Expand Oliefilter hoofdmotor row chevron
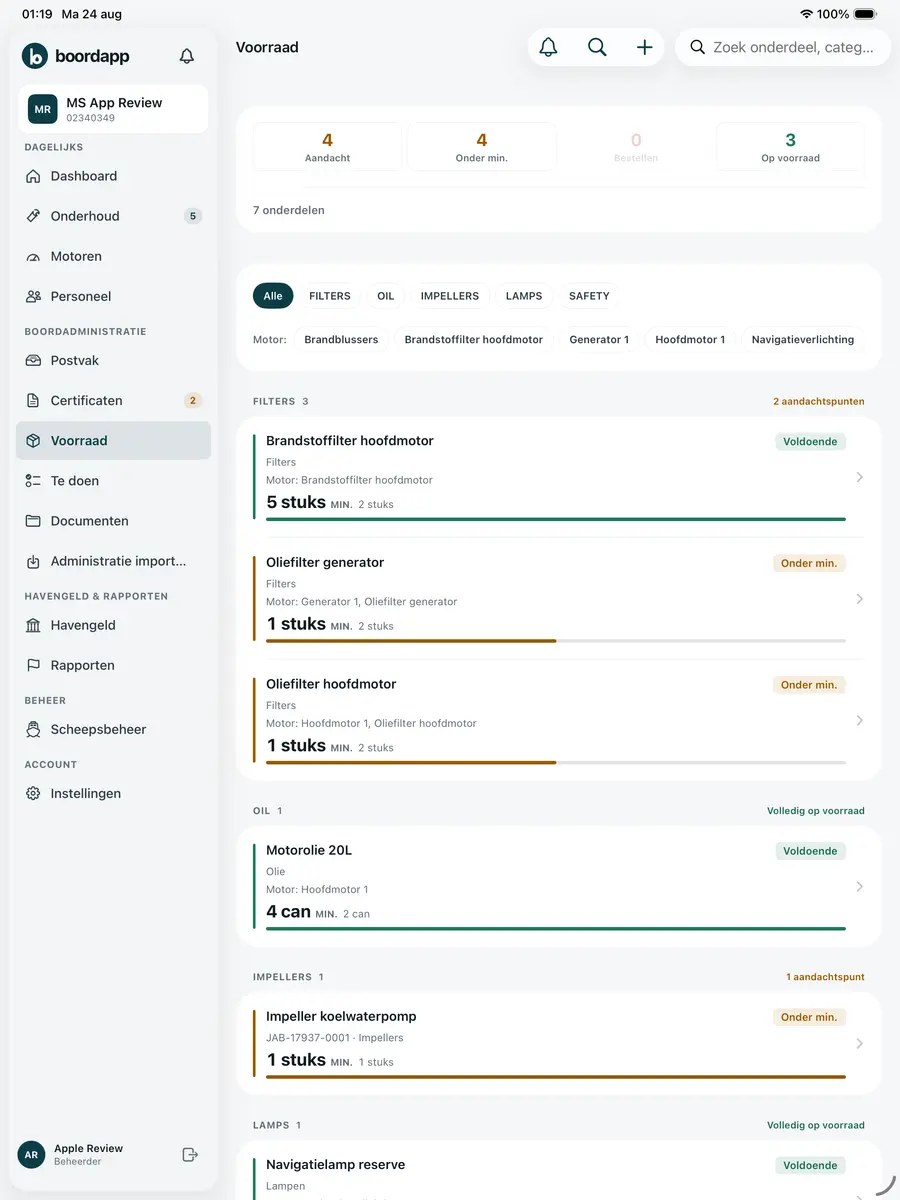 pyautogui.click(x=860, y=720)
